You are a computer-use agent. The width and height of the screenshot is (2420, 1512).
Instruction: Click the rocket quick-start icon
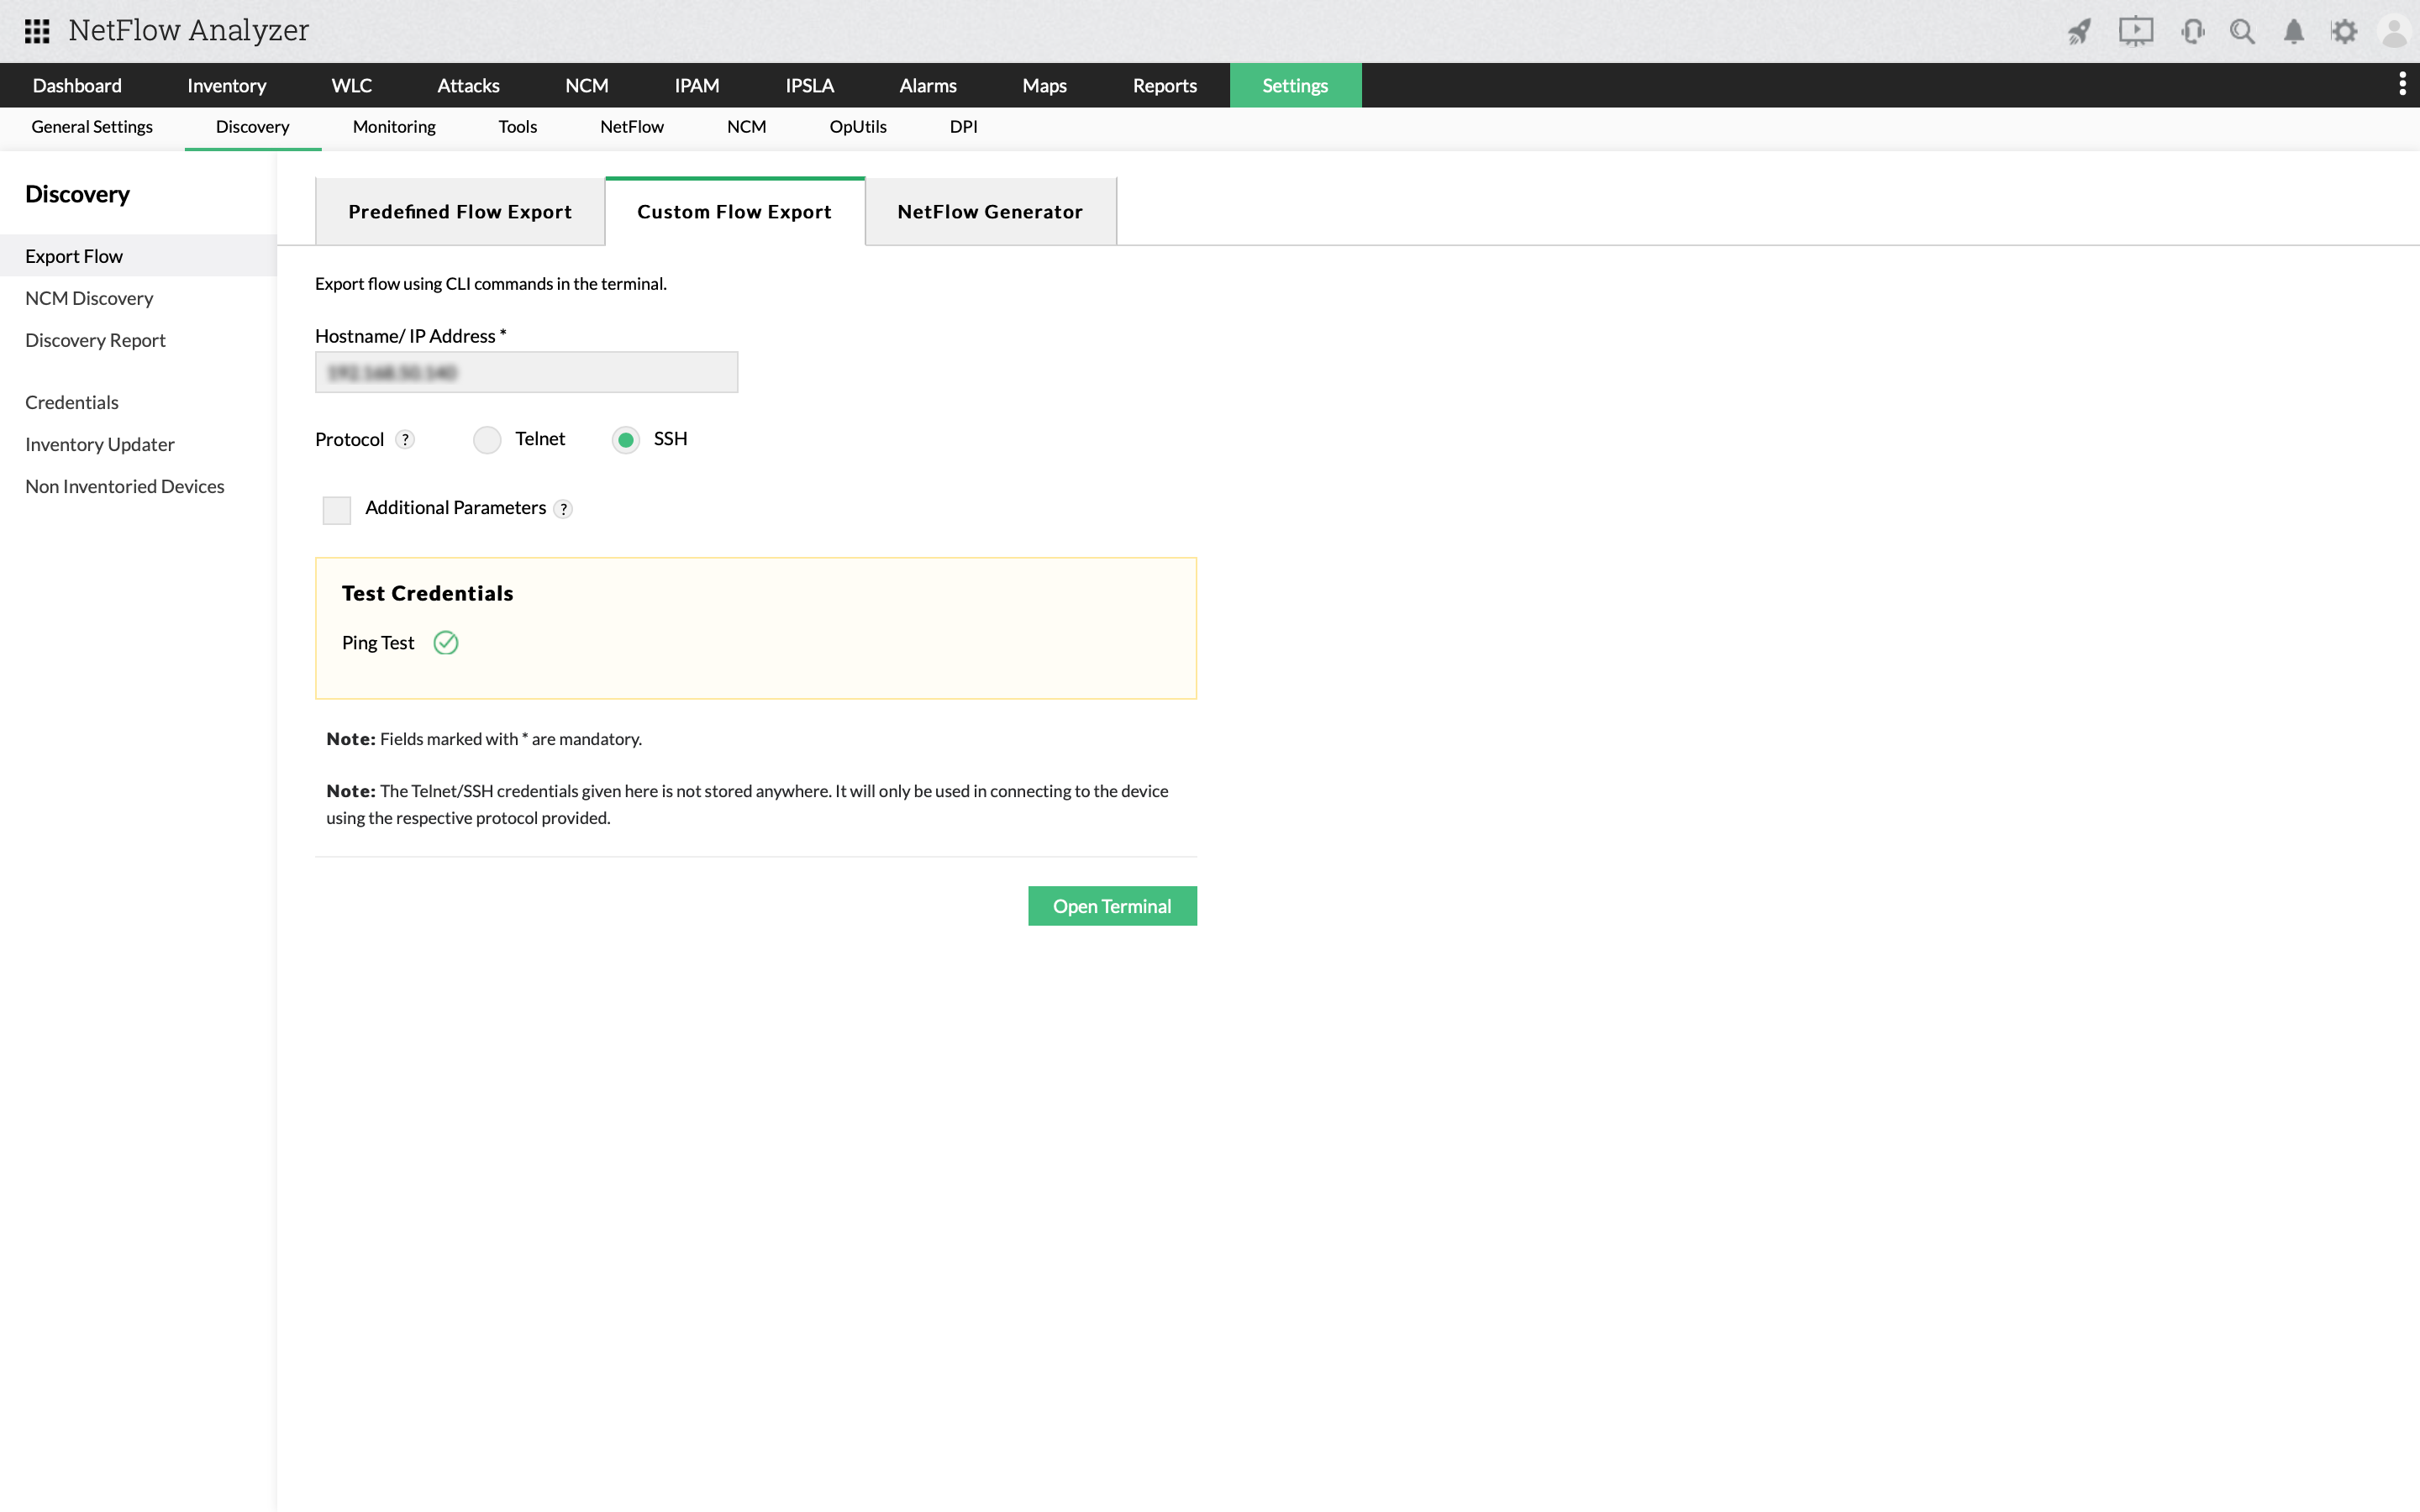(2079, 31)
